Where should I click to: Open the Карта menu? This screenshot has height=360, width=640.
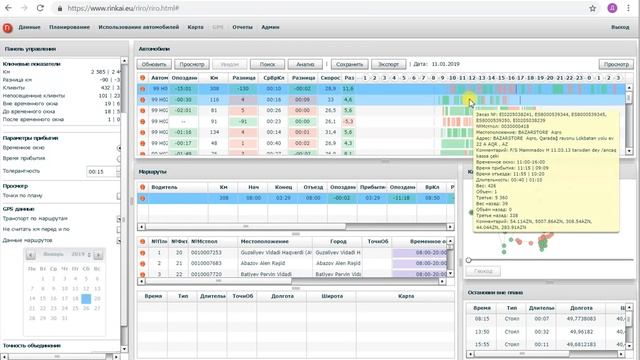(x=195, y=27)
